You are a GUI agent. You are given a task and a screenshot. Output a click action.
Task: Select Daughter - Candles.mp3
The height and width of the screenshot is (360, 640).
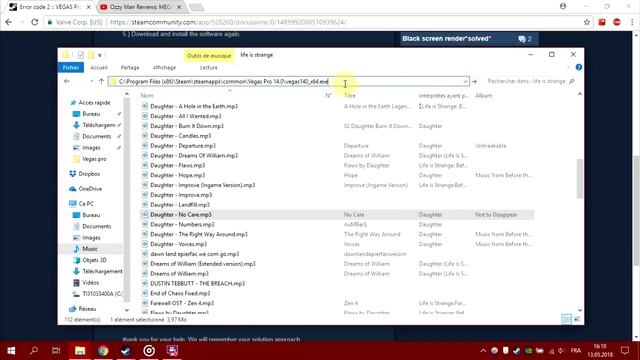click(x=180, y=136)
